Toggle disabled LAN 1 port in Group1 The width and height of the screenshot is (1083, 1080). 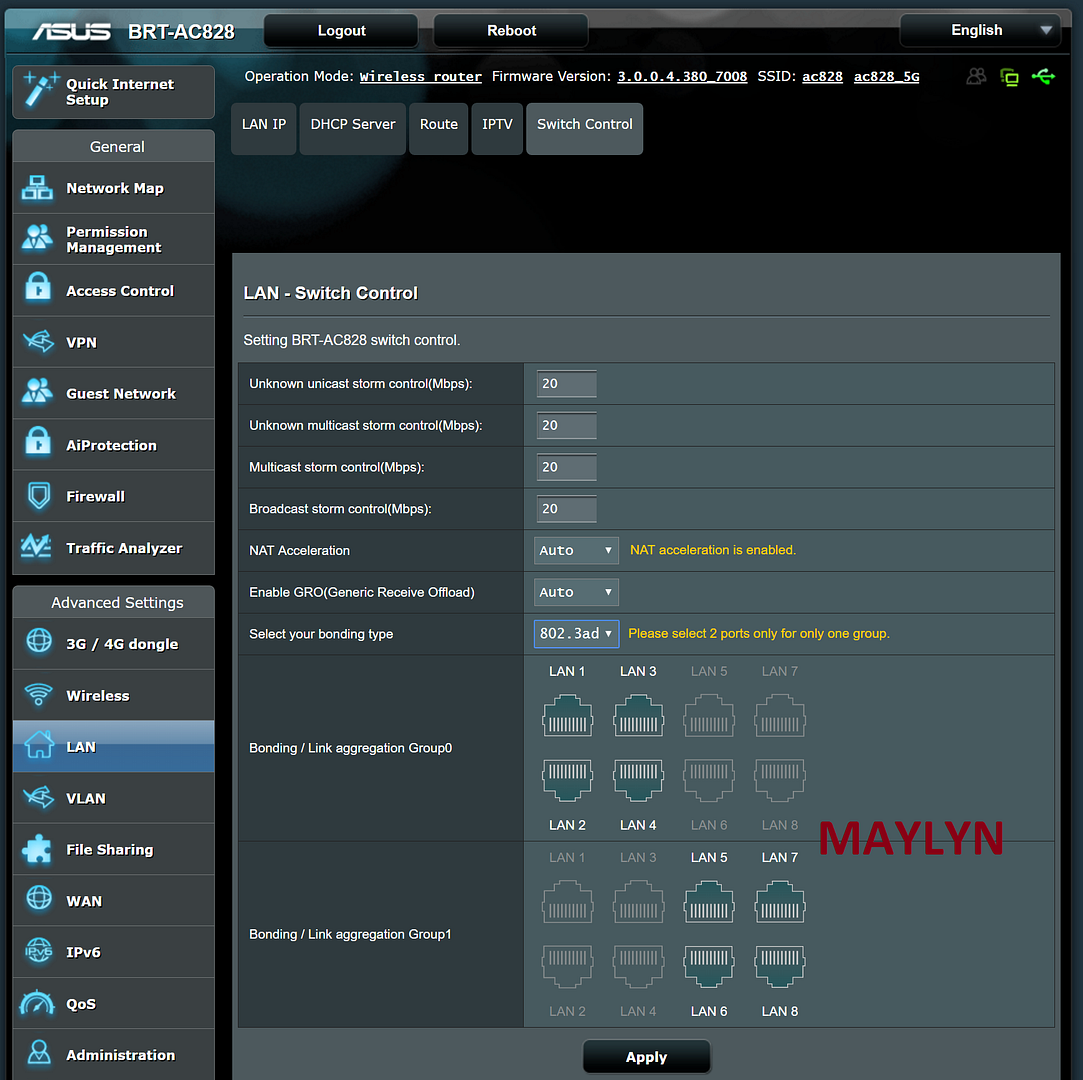[x=567, y=902]
